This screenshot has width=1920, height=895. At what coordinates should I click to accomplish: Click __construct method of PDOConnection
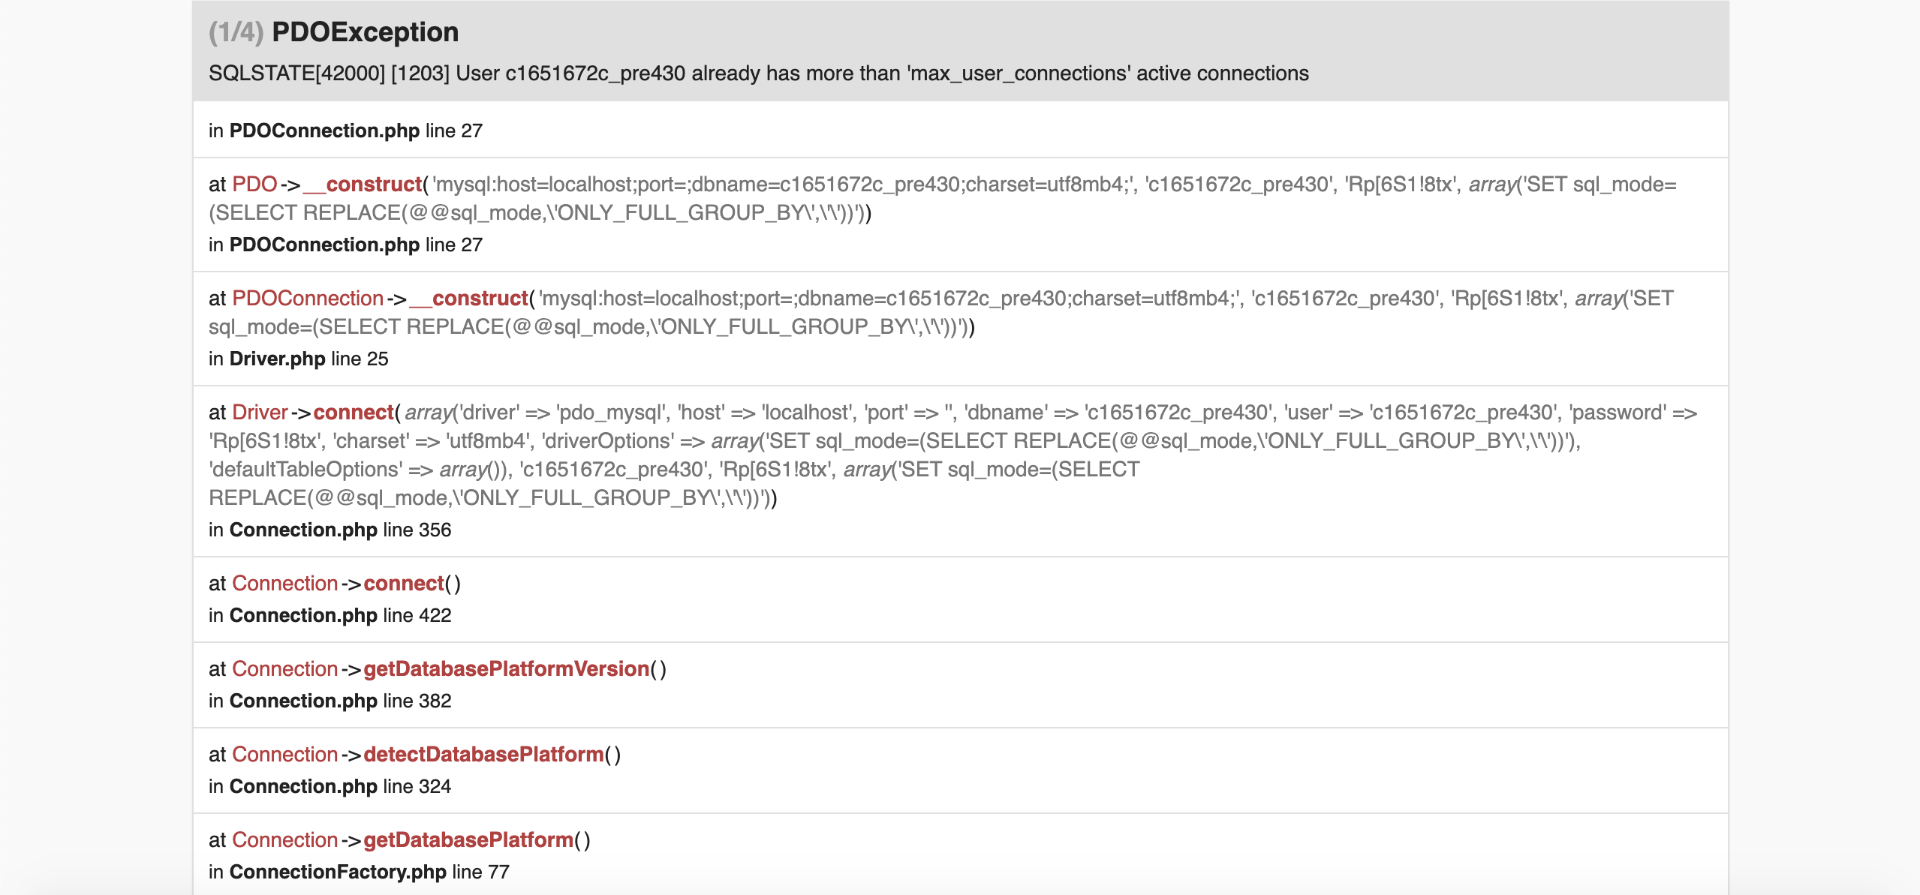click(x=479, y=299)
